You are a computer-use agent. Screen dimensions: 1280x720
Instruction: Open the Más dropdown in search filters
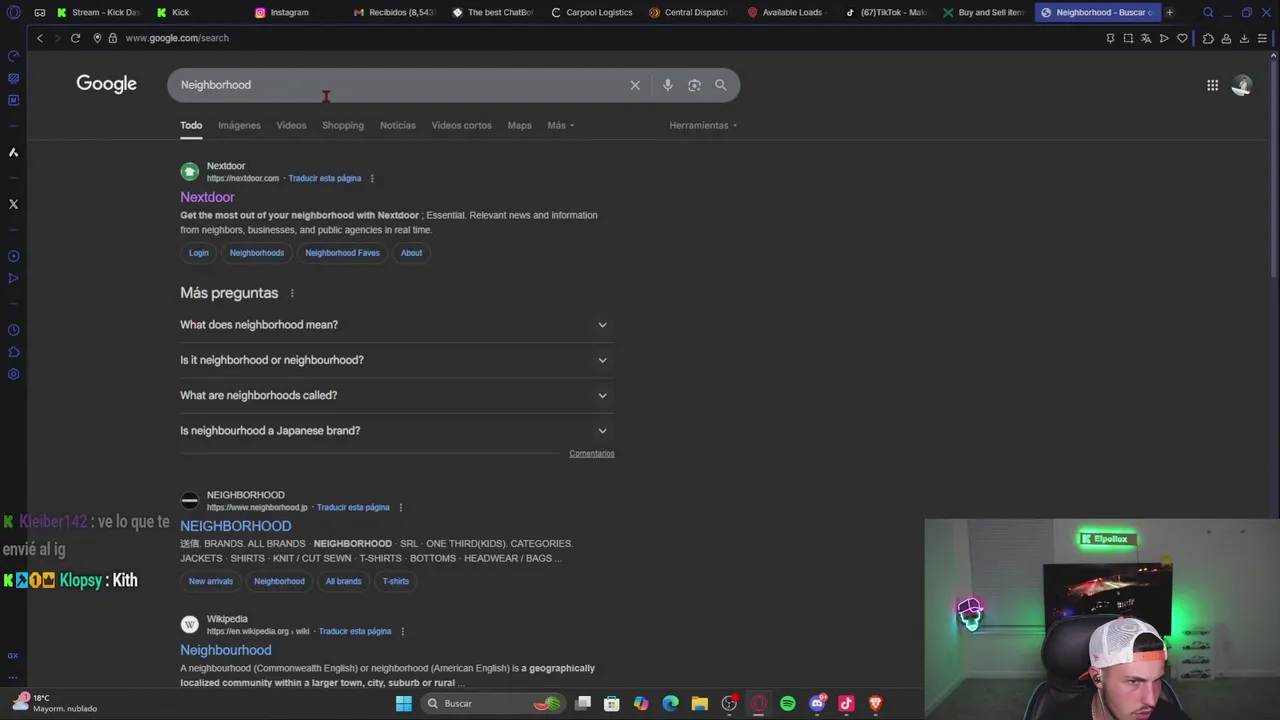point(561,125)
